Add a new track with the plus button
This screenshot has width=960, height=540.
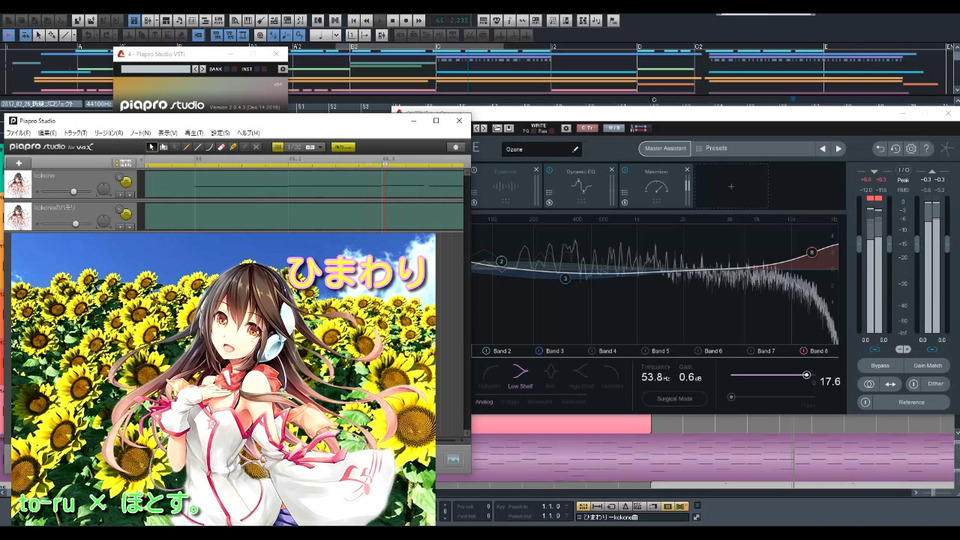pyautogui.click(x=18, y=163)
